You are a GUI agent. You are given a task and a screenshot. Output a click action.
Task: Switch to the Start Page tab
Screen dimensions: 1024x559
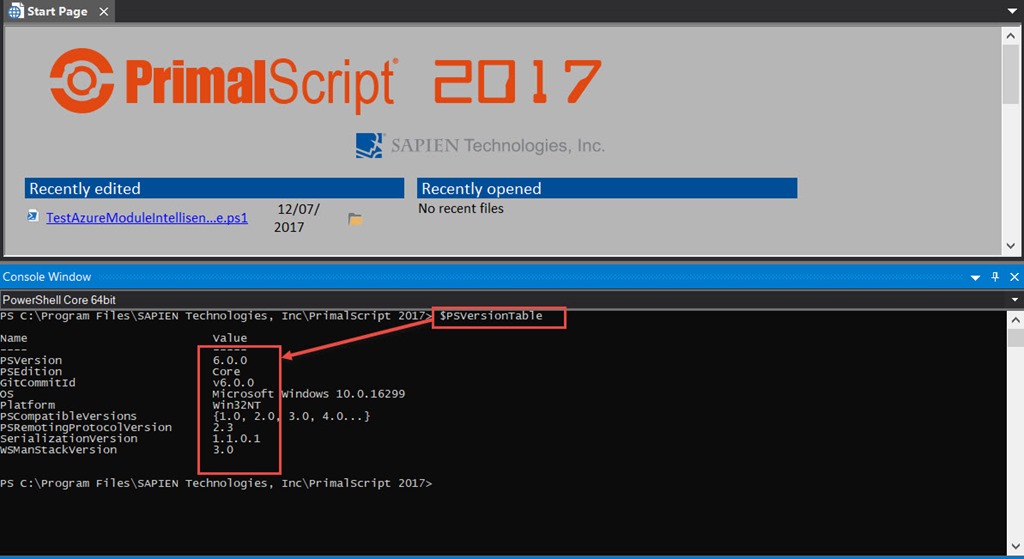coord(57,11)
